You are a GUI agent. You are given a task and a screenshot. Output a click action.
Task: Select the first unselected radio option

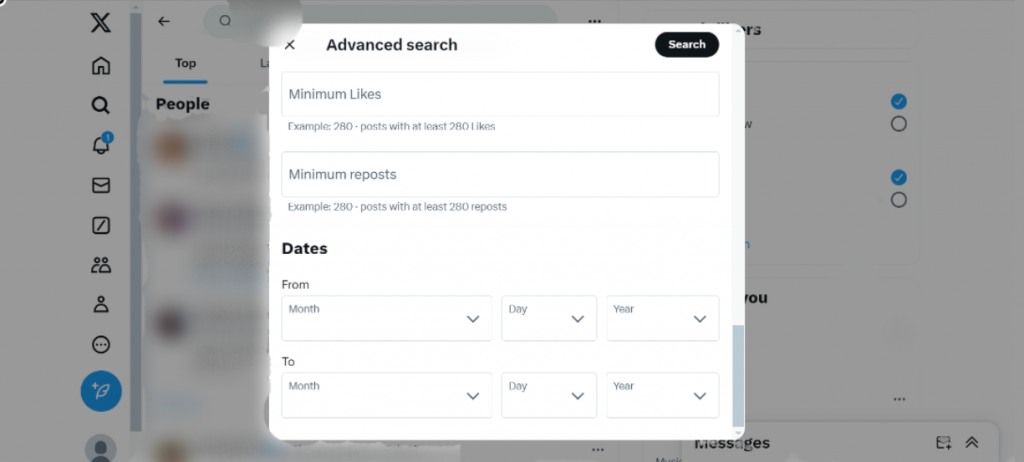(x=898, y=124)
